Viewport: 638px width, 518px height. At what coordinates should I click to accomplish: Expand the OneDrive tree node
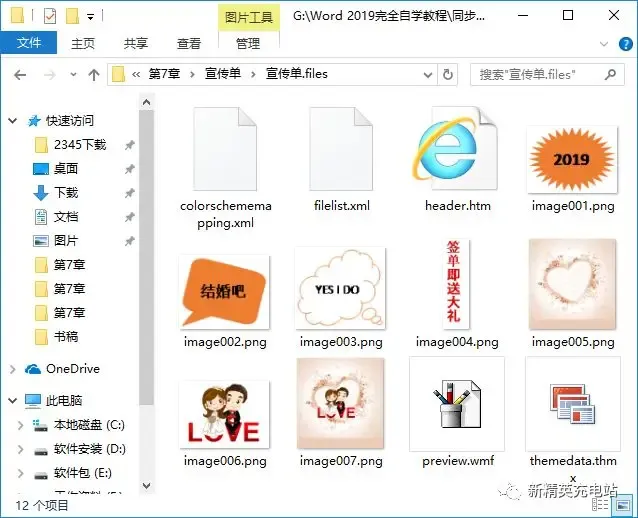tap(13, 369)
